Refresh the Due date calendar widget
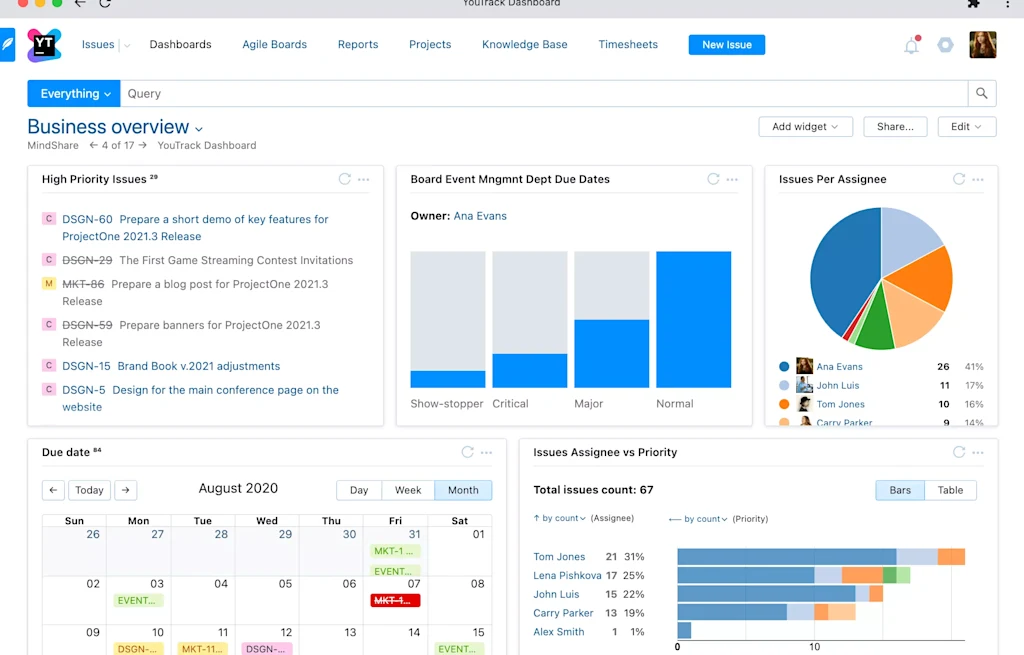1024x655 pixels. [466, 452]
